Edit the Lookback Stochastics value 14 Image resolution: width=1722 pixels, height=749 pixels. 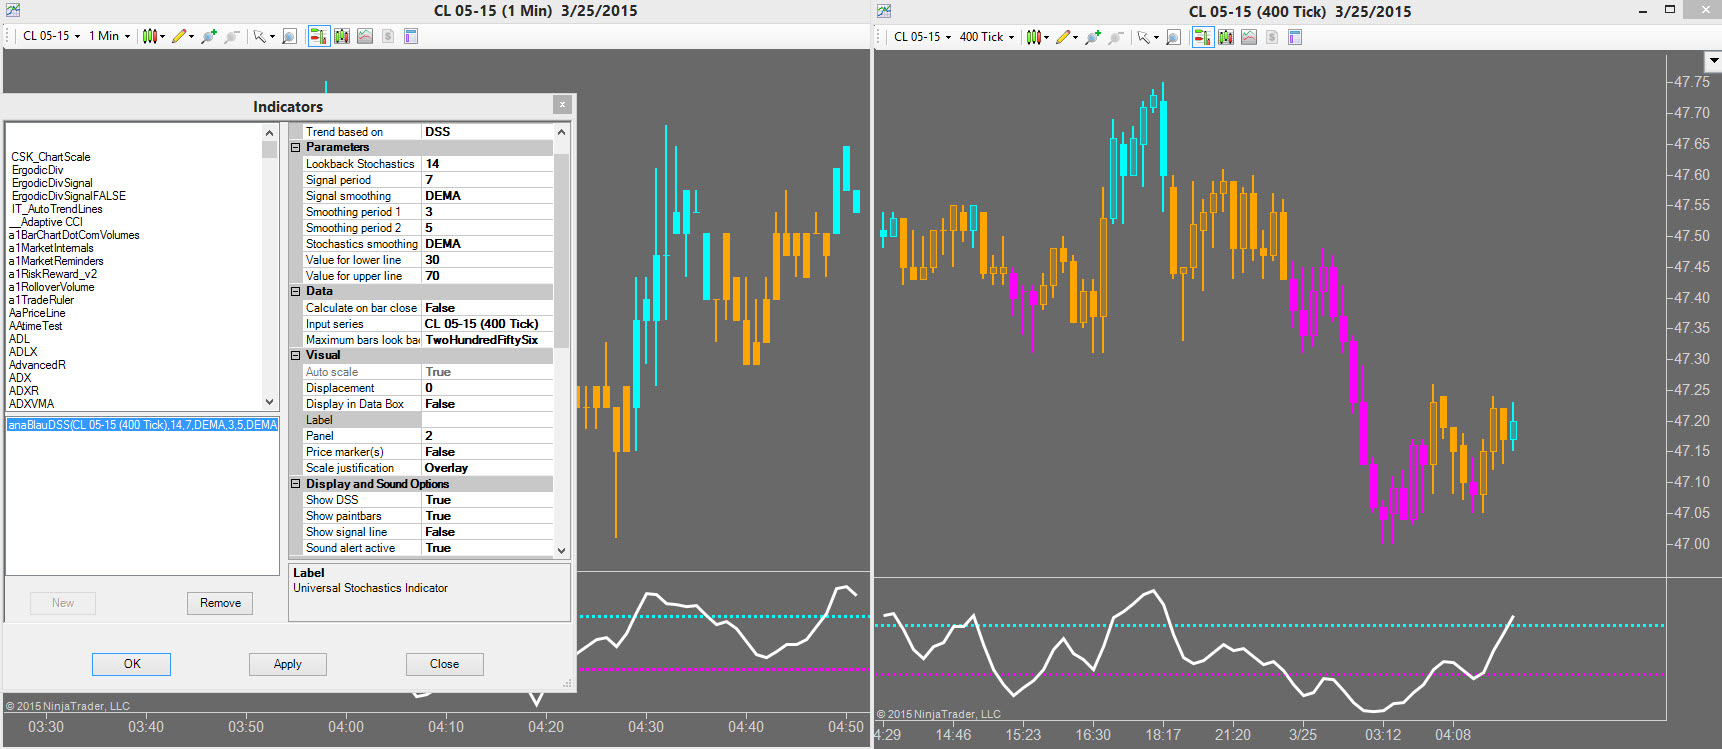487,164
